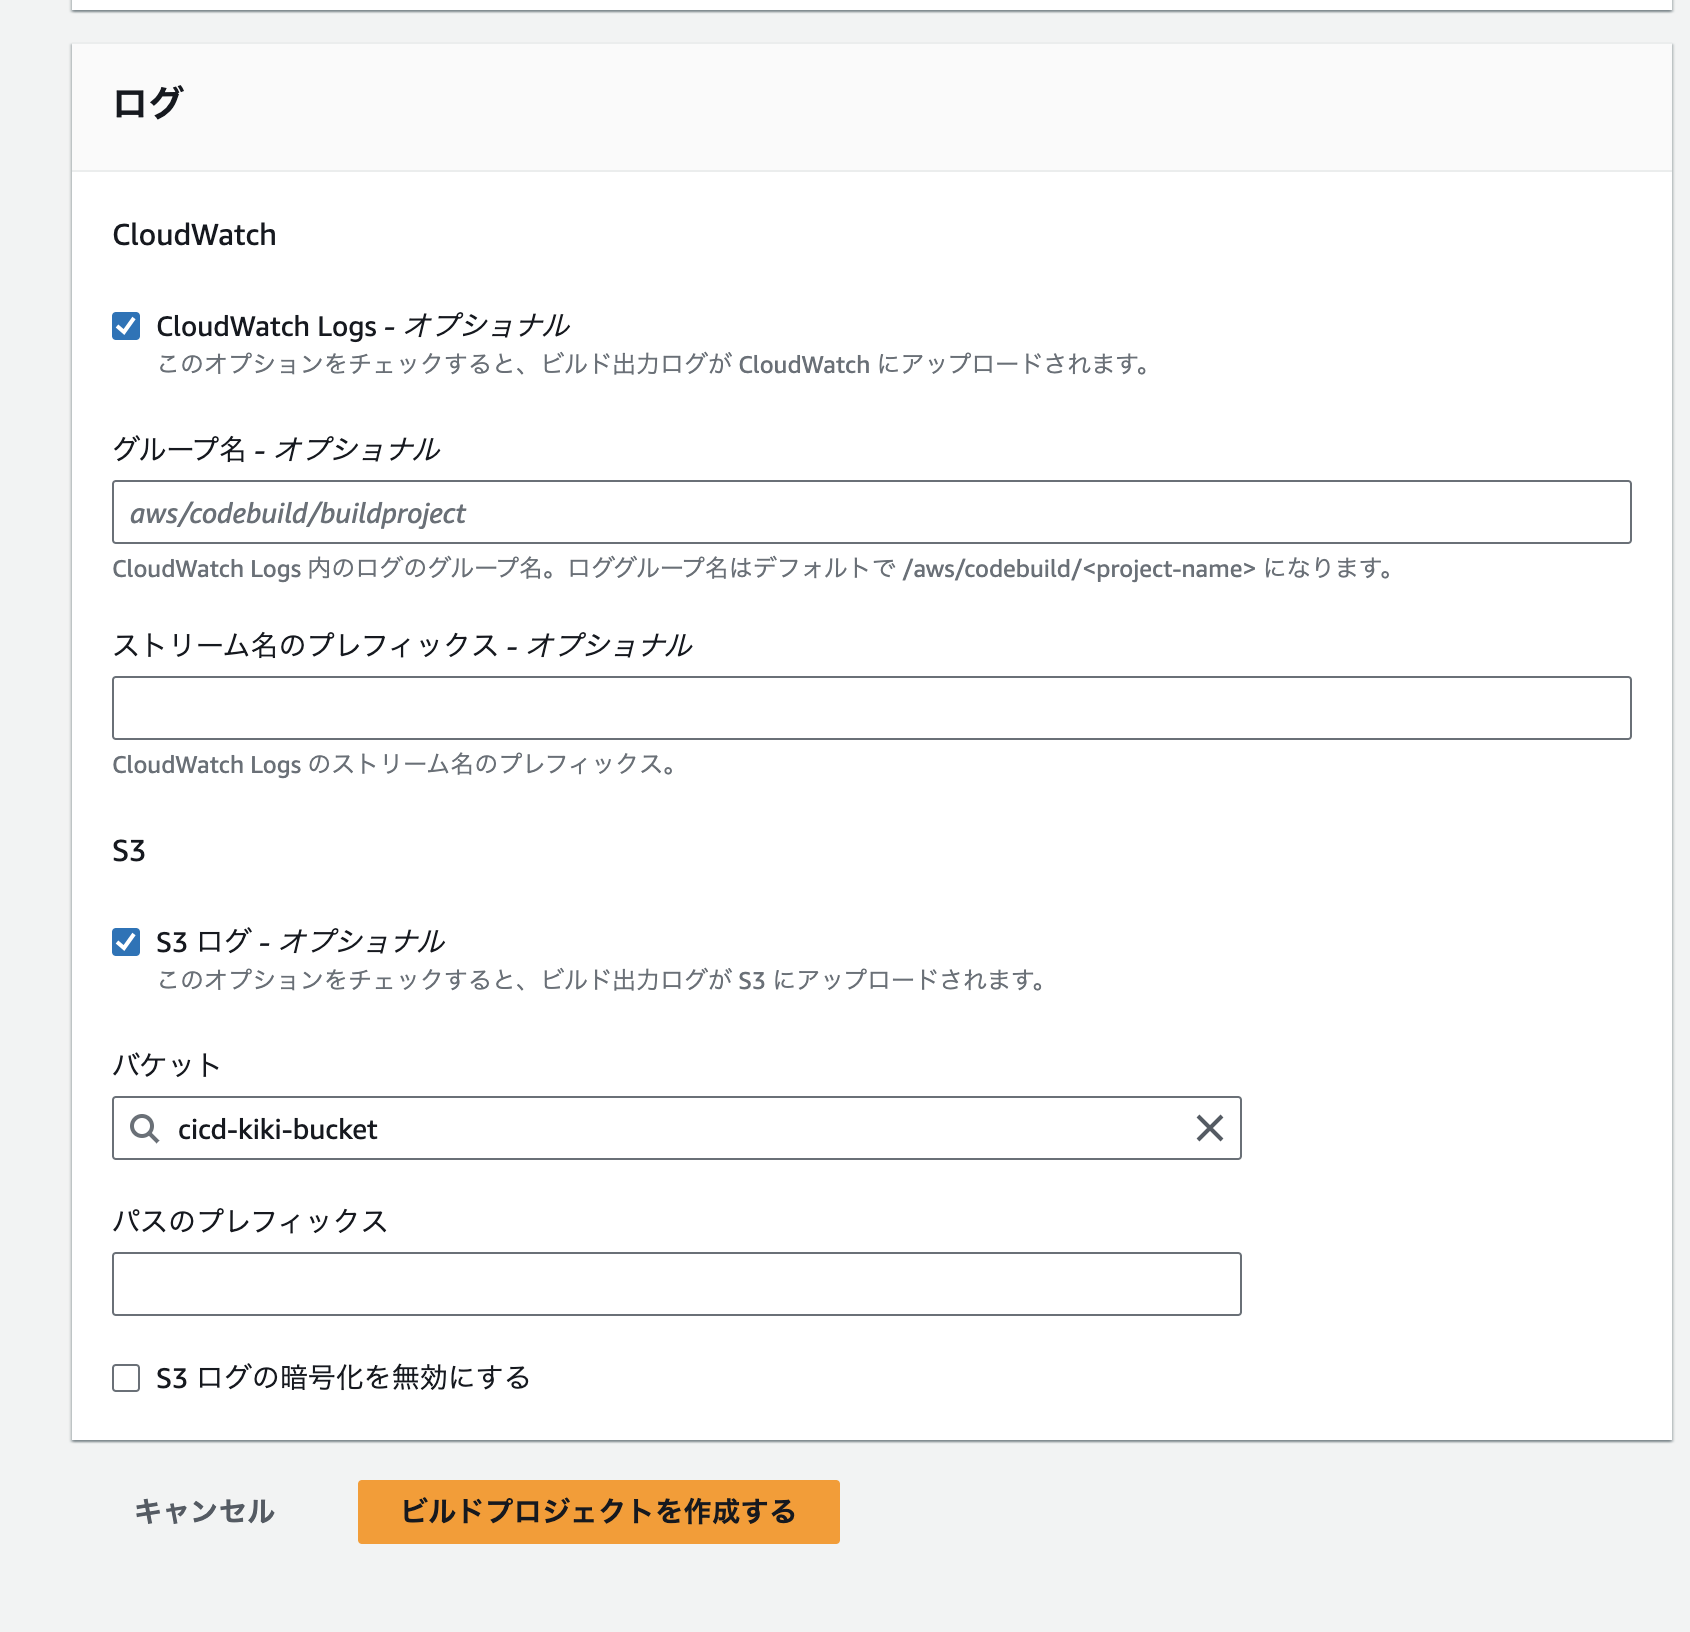
Task: Uncheck the CloudWatch Logs - オプショナル checkbox
Action: (x=126, y=324)
